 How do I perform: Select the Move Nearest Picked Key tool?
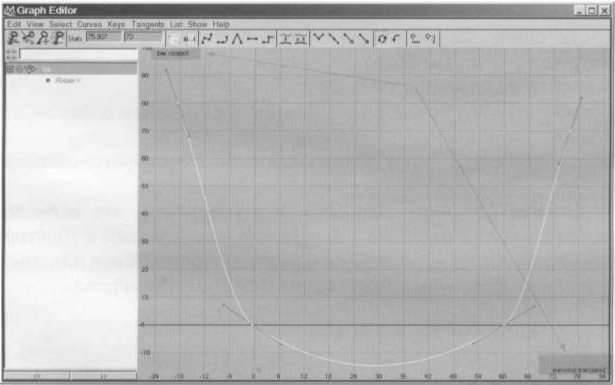pyautogui.click(x=14, y=38)
